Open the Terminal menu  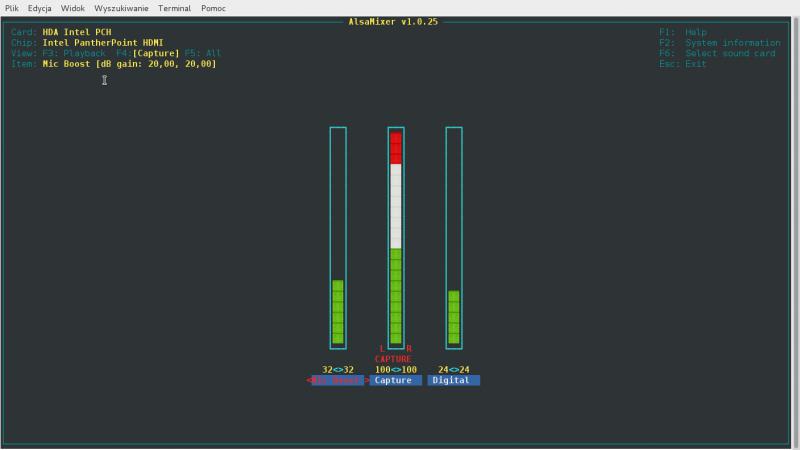[174, 7]
